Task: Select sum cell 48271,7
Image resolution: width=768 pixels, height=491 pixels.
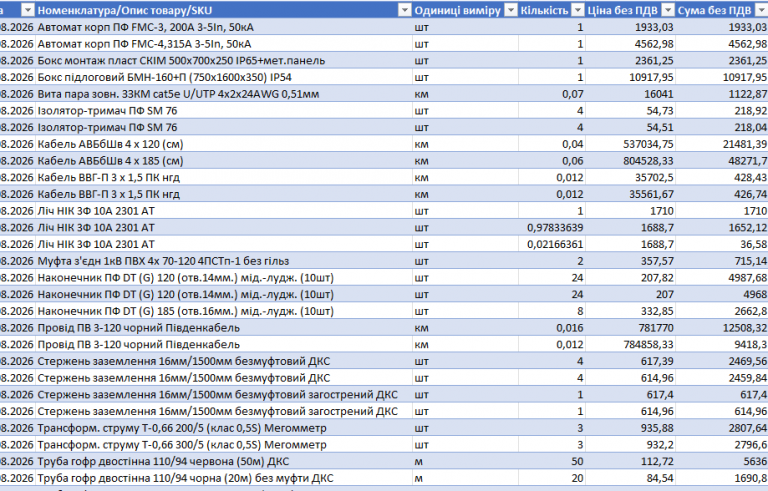Action: 722,160
